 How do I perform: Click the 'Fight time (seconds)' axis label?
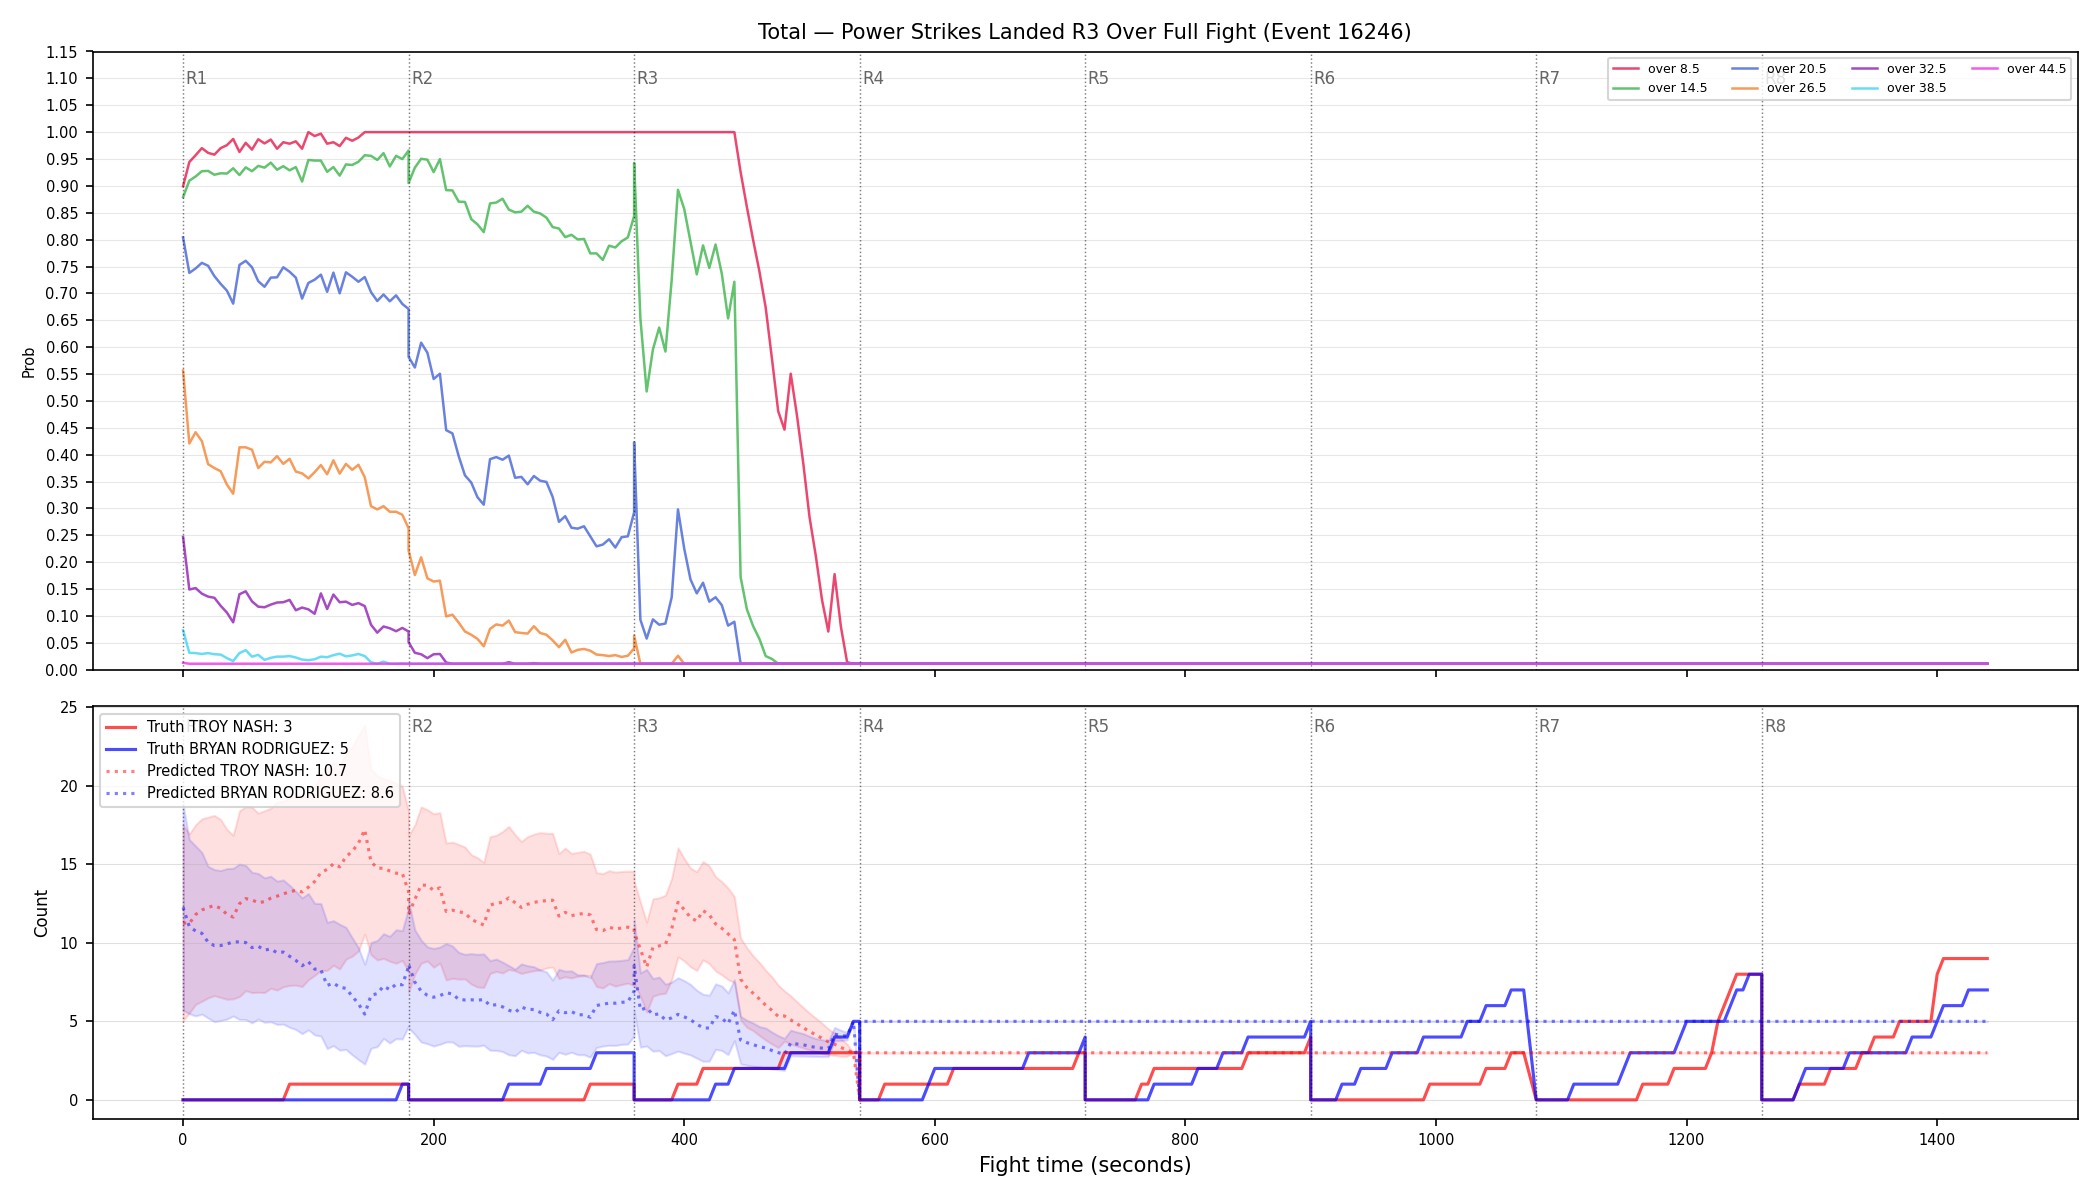pyautogui.click(x=1085, y=1165)
